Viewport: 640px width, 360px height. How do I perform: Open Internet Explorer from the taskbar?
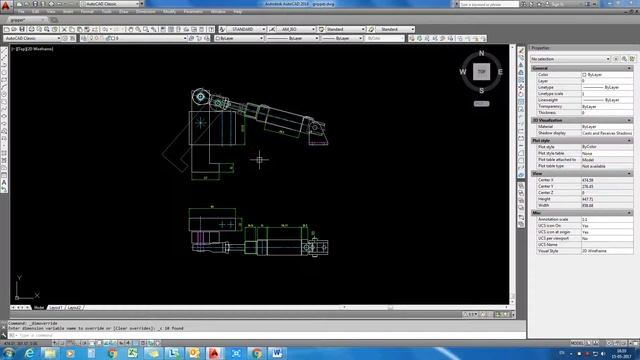pyautogui.click(x=29, y=353)
